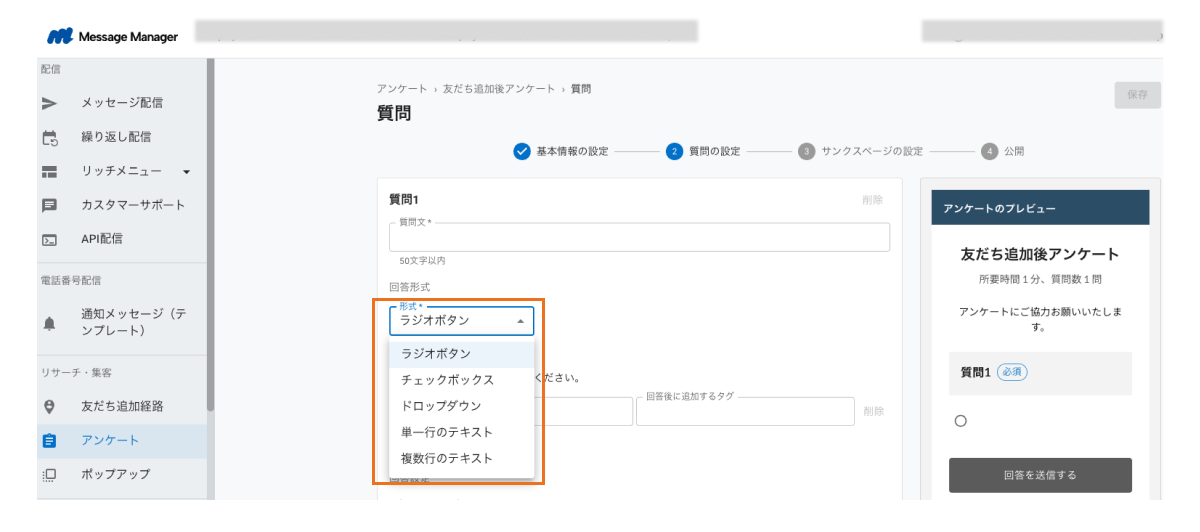Choose ラジオボタン from dropdown list
Screen dimensions: 1200x532
461,354
